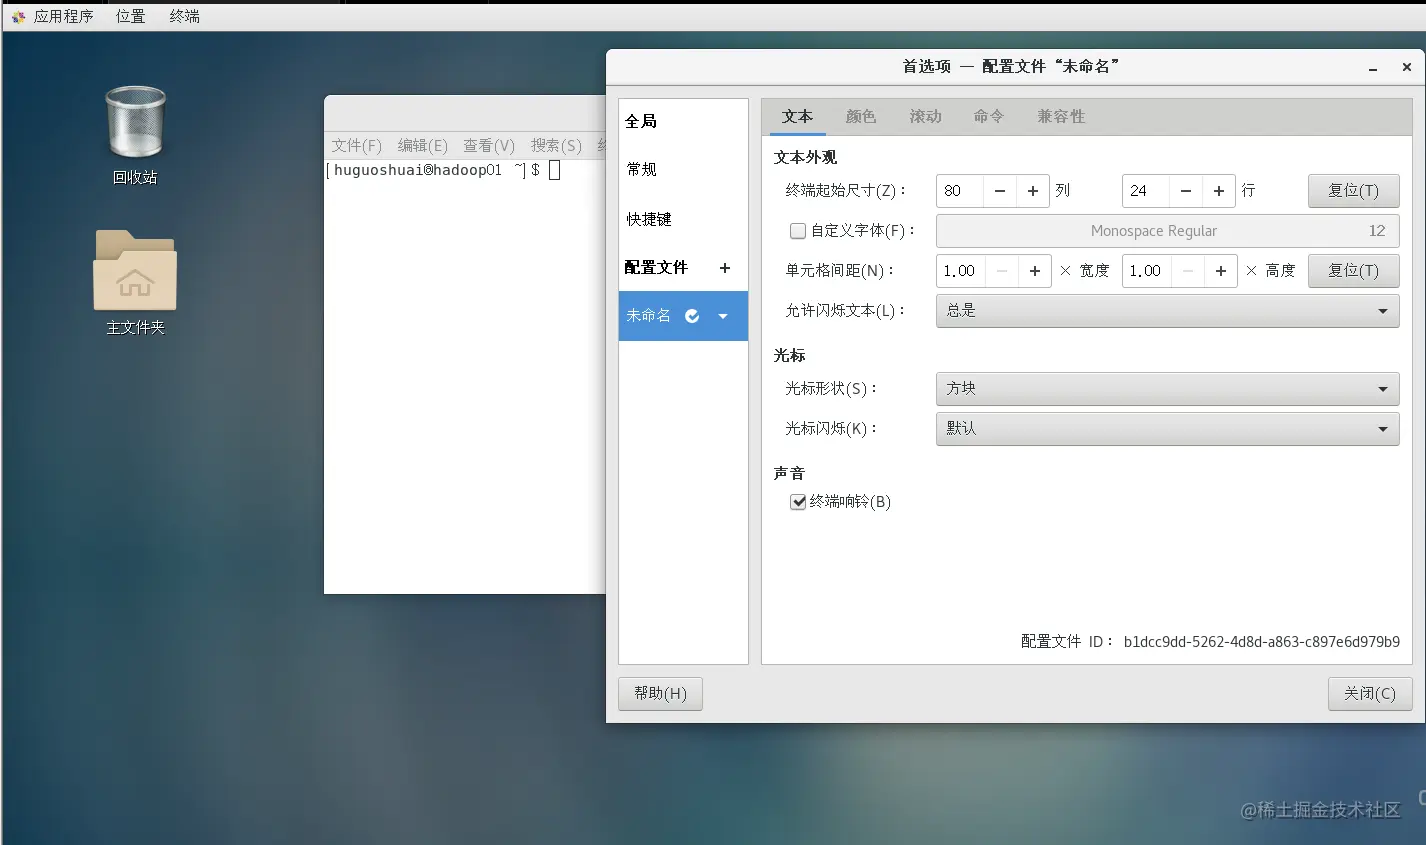1426x845 pixels.
Task: Increase cell width spacing with plus
Action: 1035,271
